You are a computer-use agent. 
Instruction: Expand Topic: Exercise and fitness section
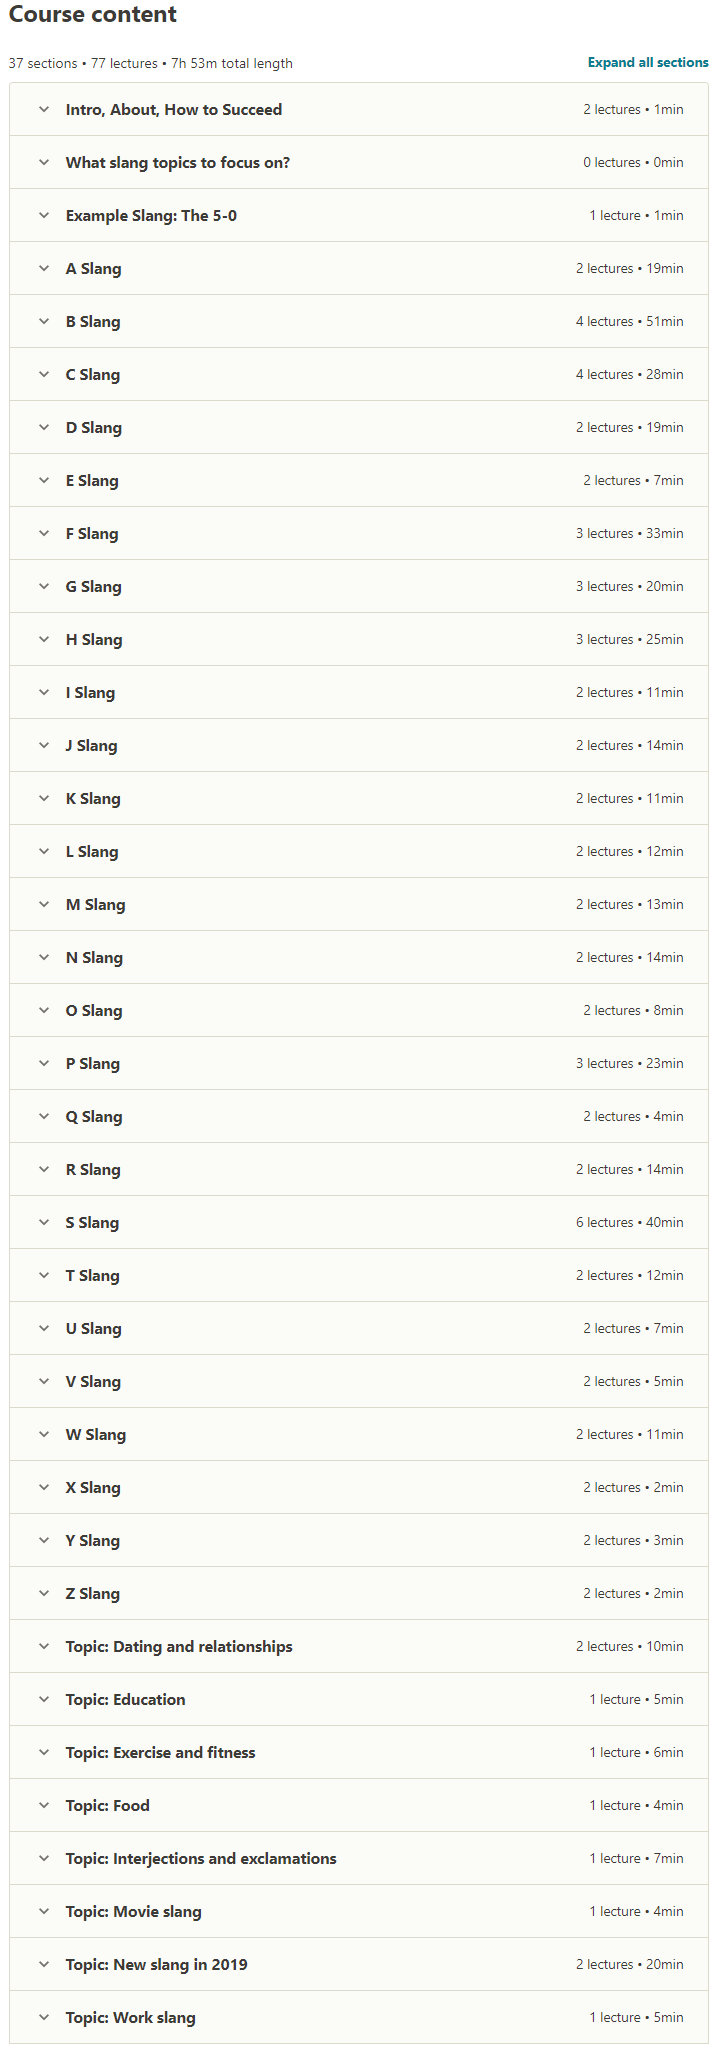coord(359,1752)
